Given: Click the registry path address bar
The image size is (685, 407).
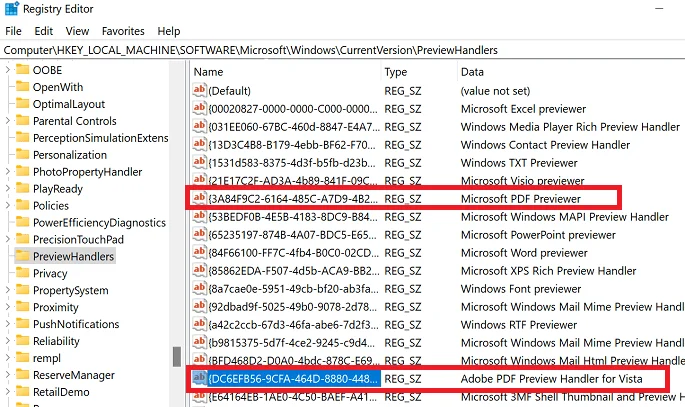Looking at the screenshot, I should point(342,50).
